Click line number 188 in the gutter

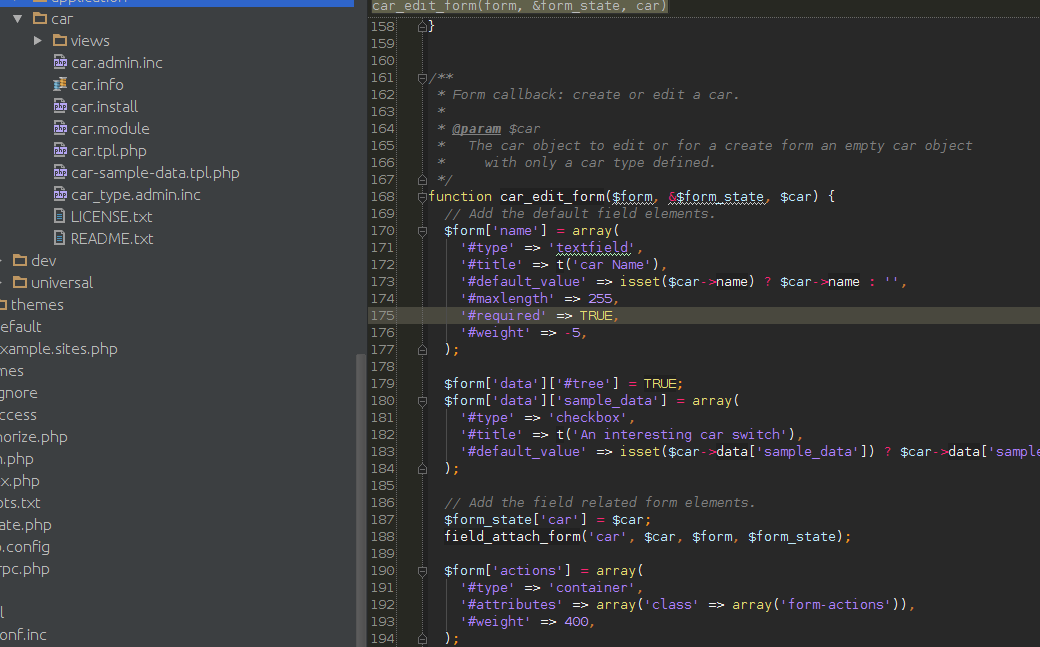click(x=383, y=536)
